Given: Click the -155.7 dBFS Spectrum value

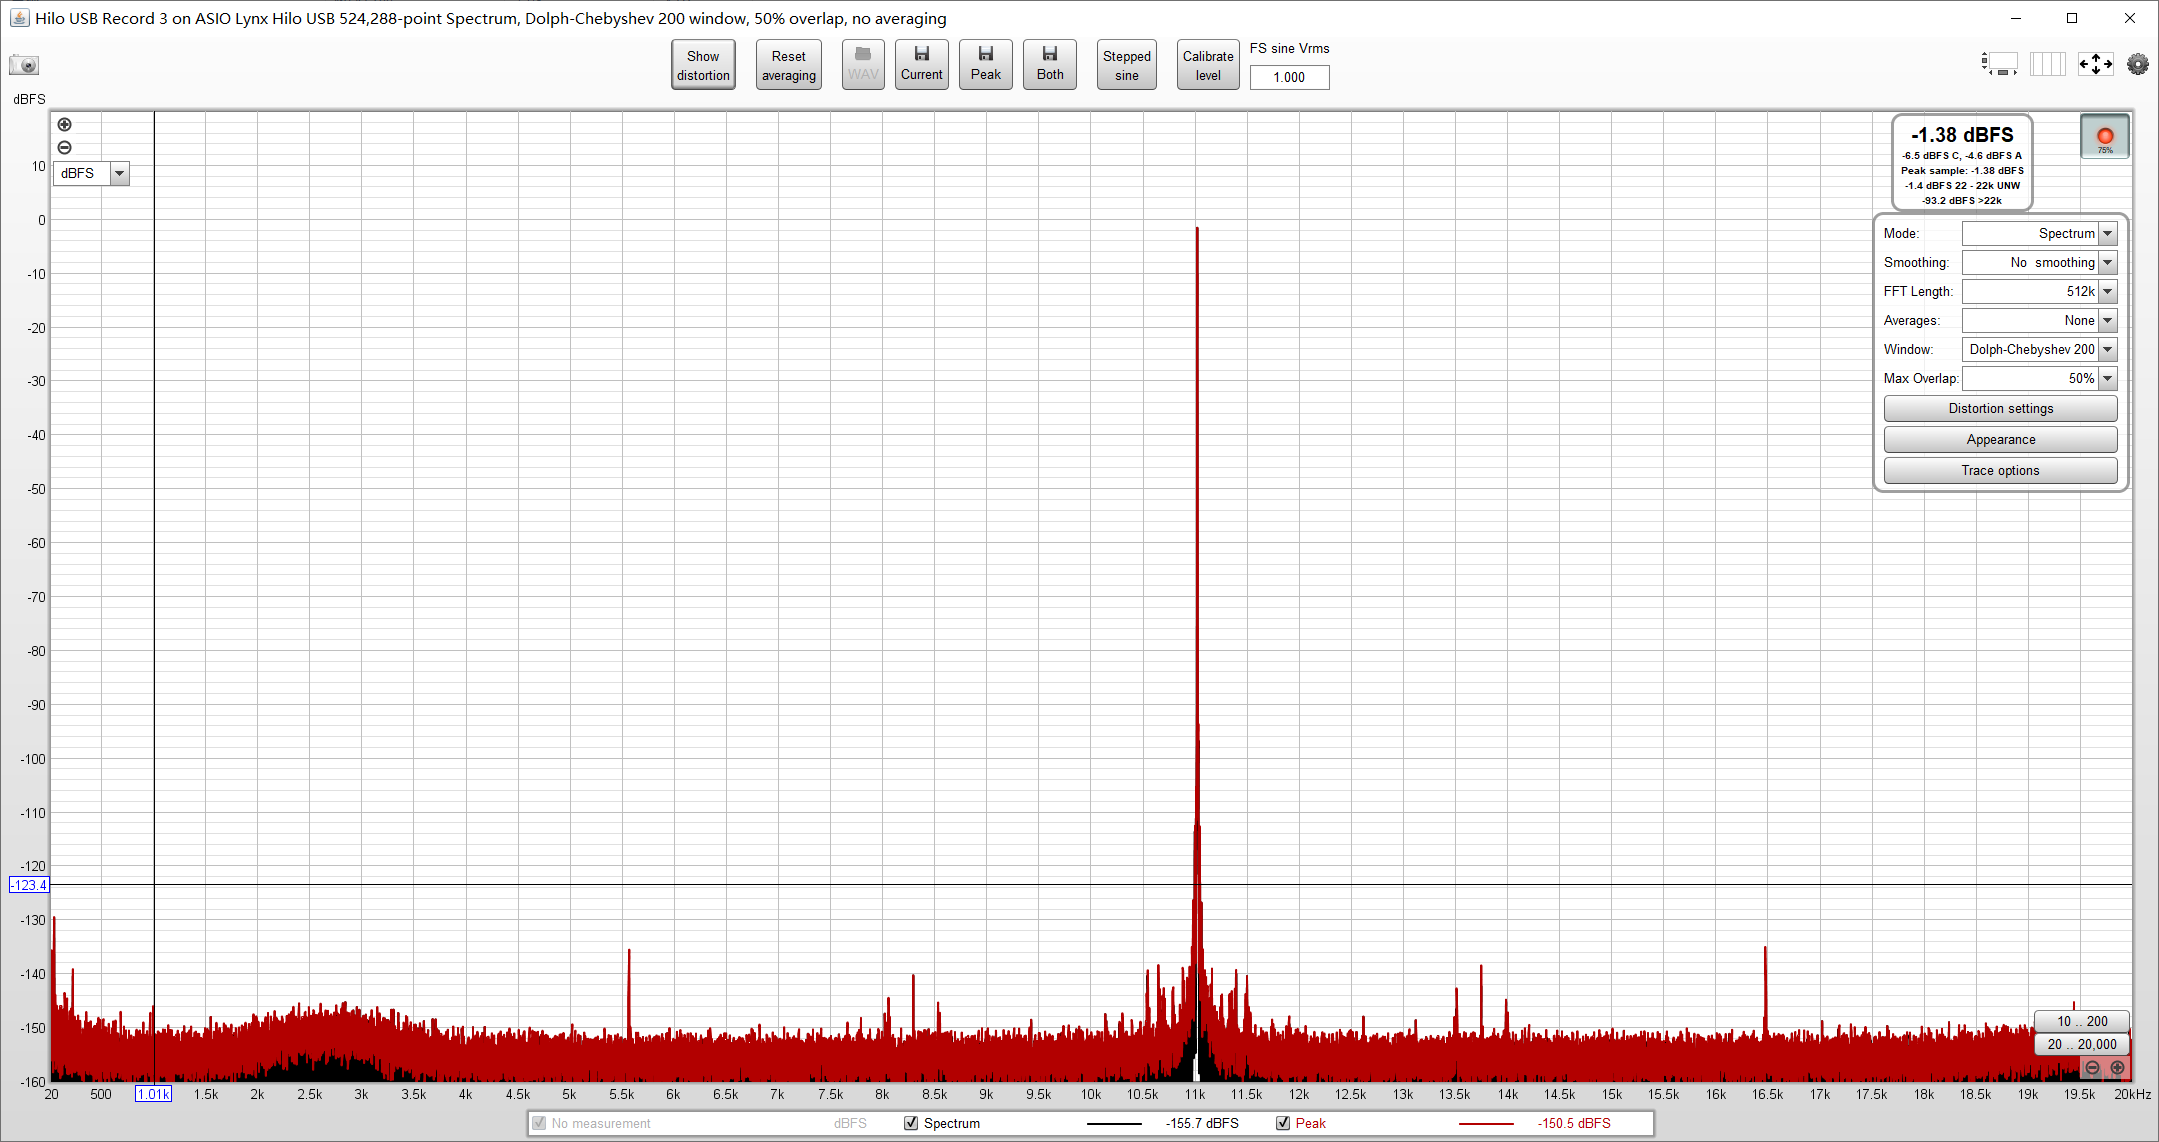Looking at the screenshot, I should click(x=1202, y=1123).
